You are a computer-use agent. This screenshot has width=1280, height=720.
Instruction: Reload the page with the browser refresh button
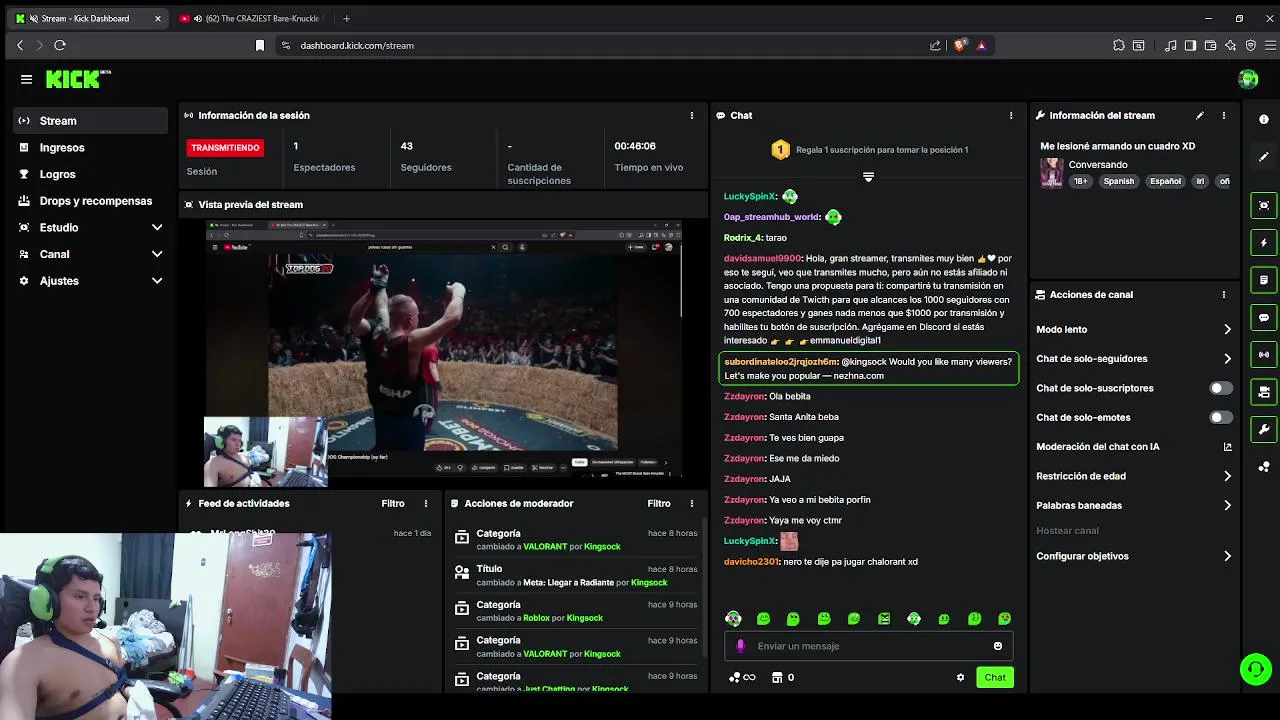point(60,45)
